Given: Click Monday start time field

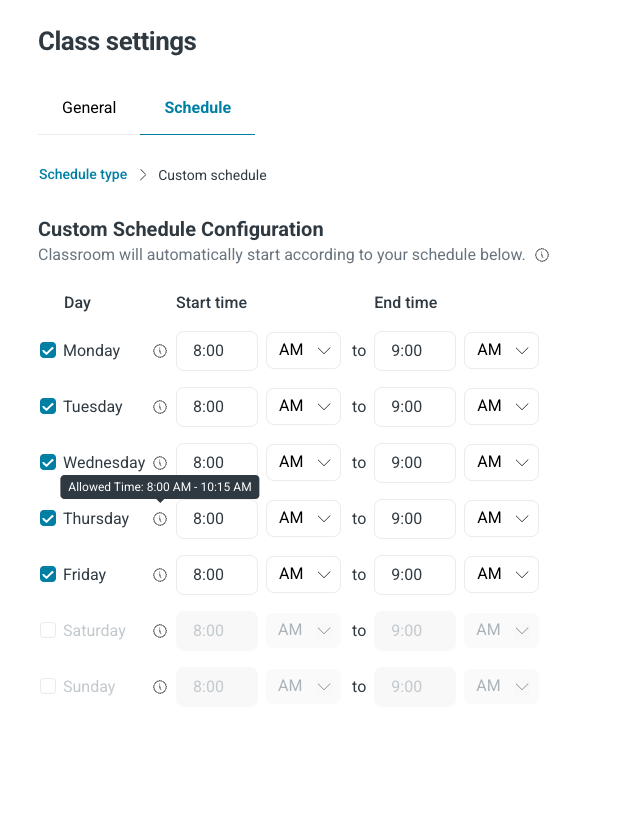Looking at the screenshot, I should (x=217, y=351).
